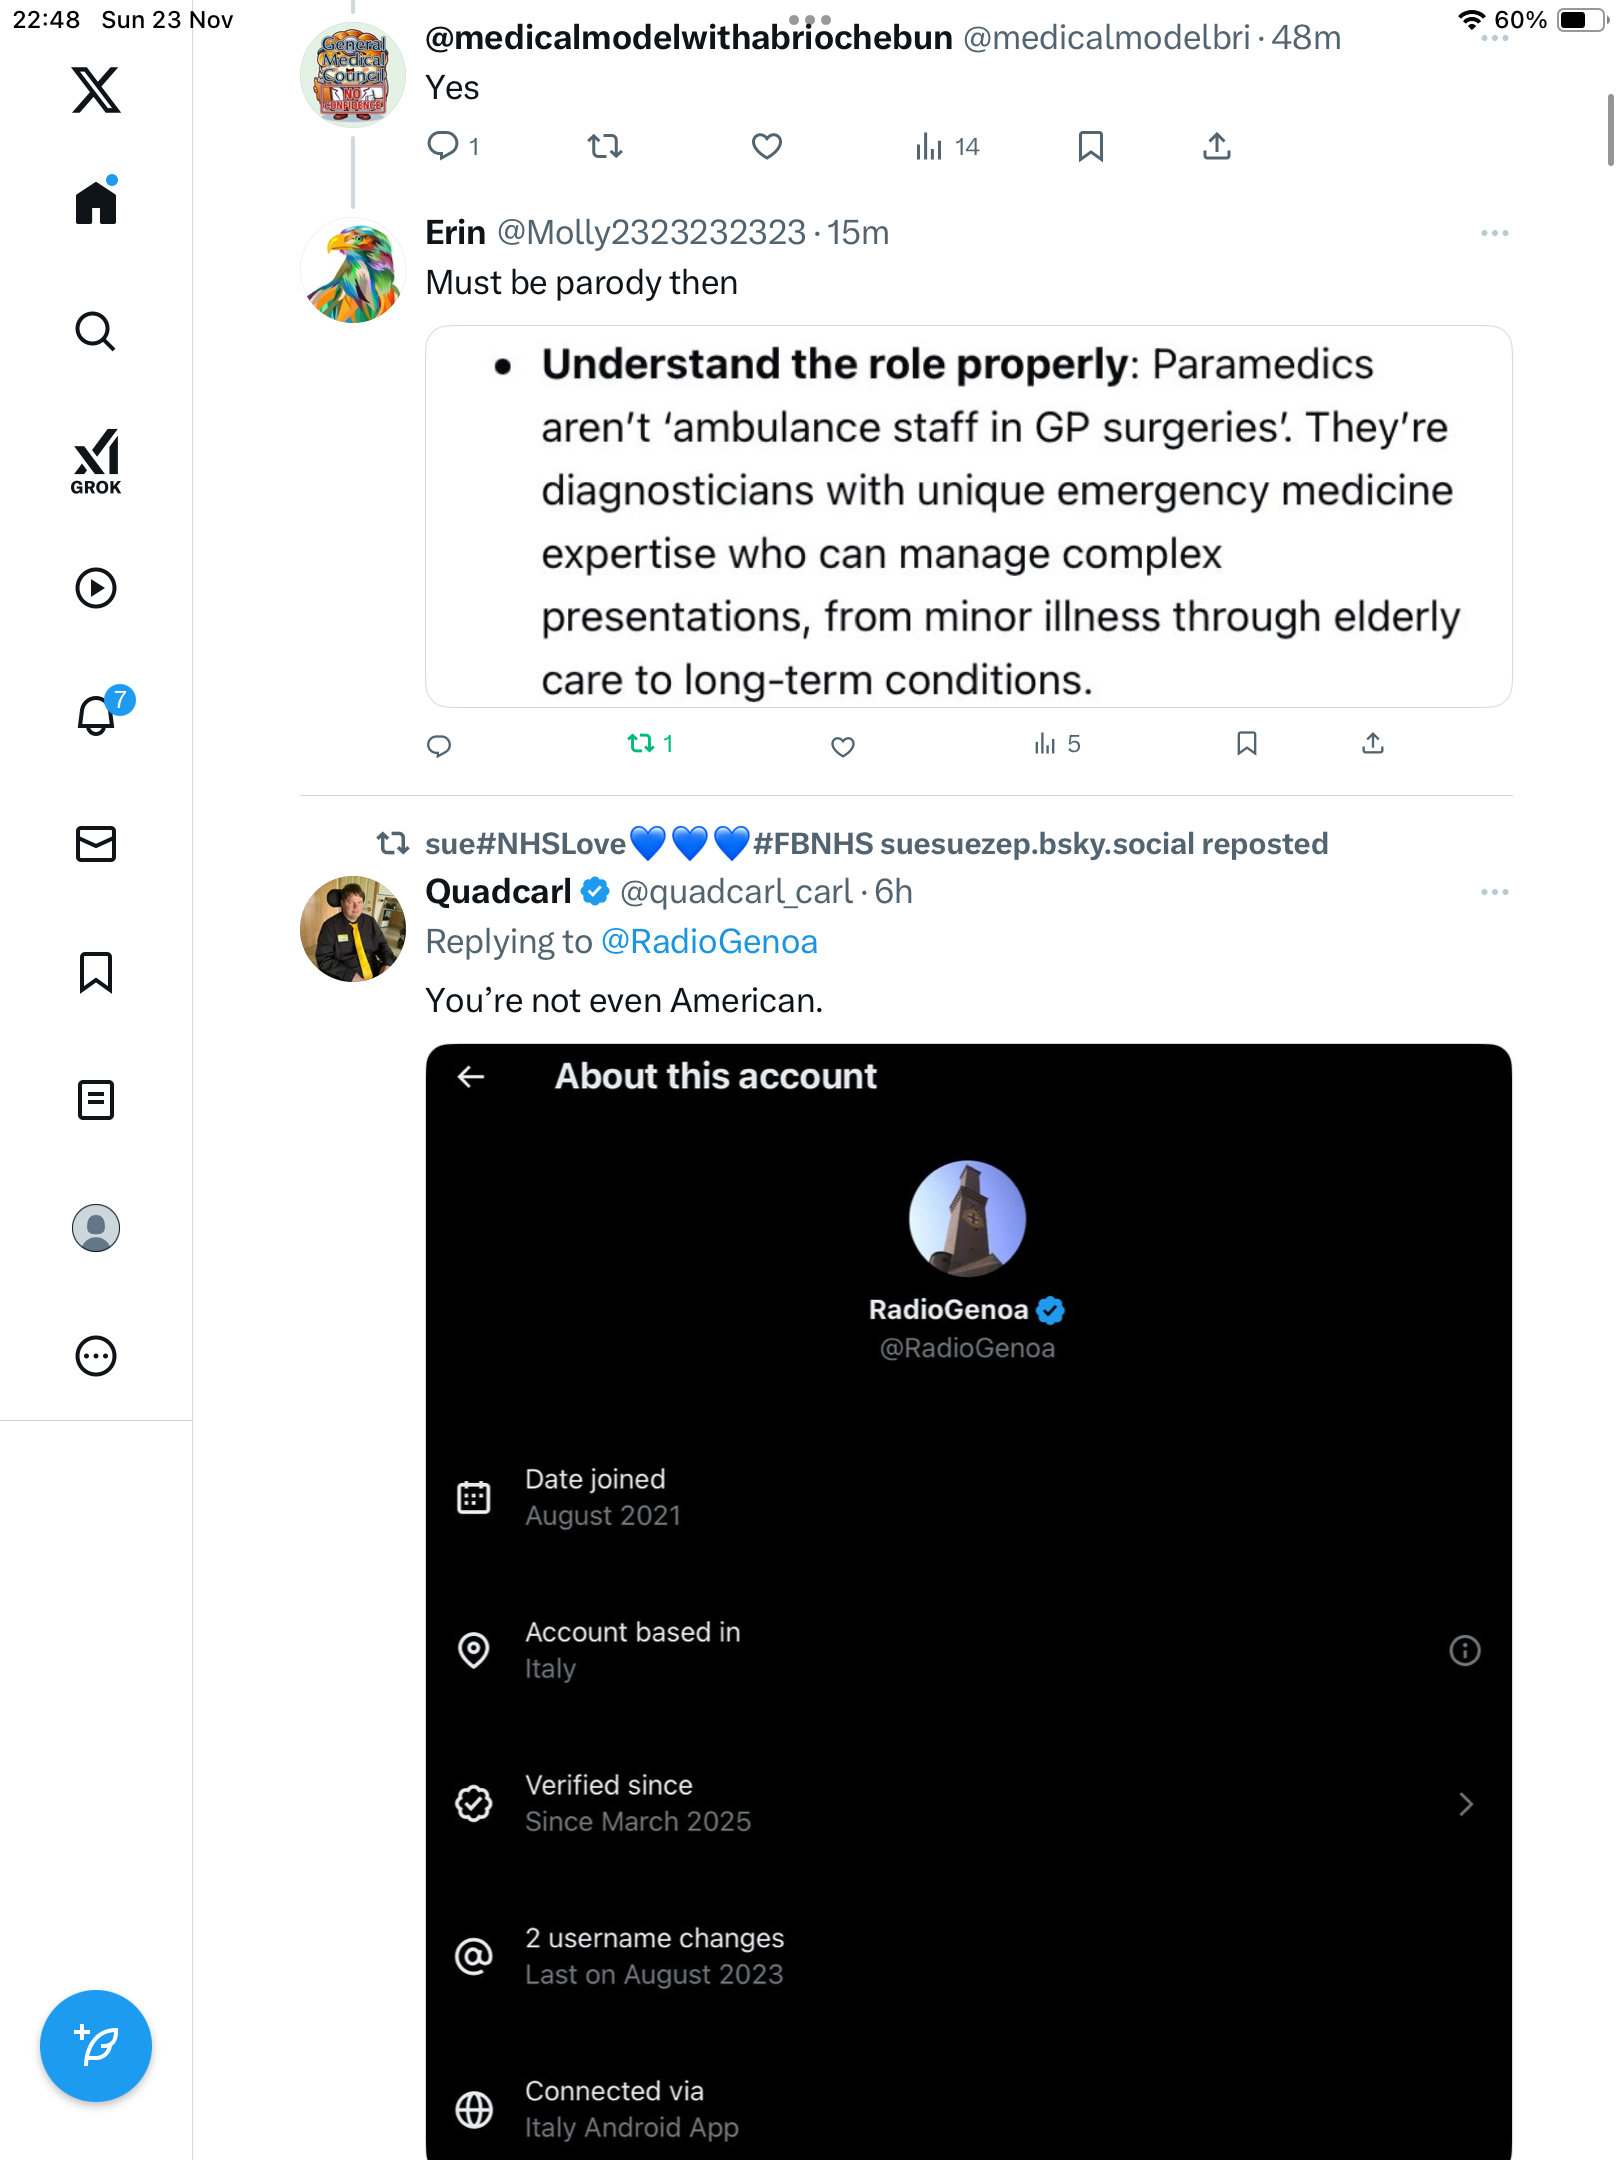
Task: Expand the sidebar More menu
Action: tap(96, 1356)
